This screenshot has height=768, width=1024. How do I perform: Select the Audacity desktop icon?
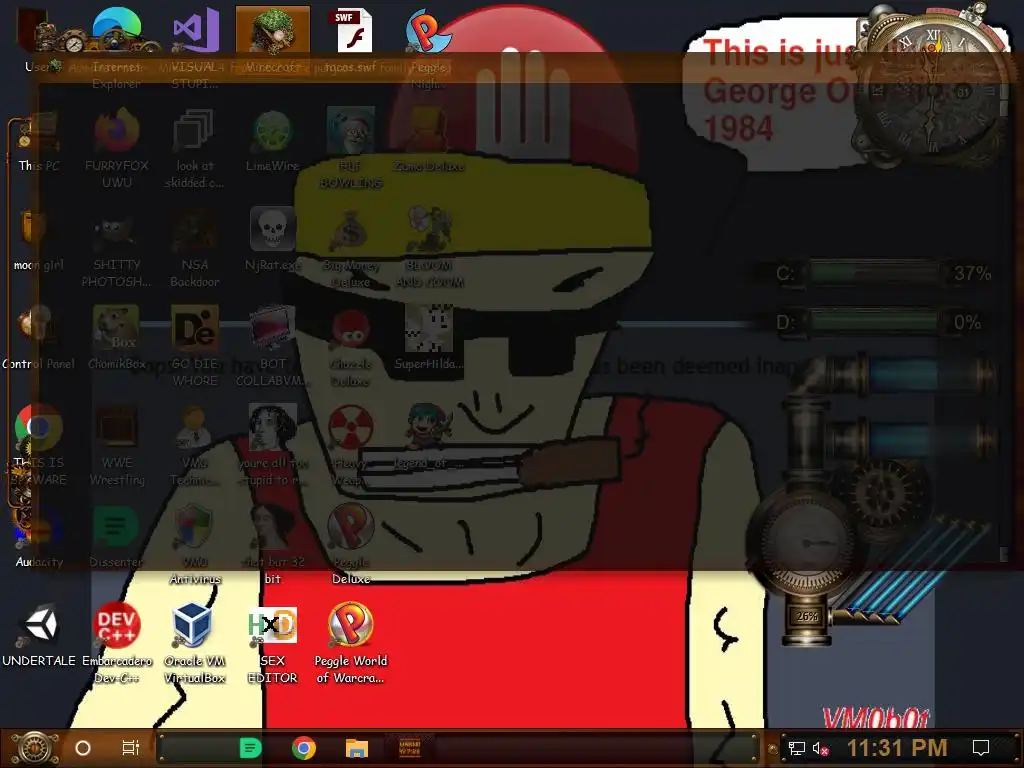pyautogui.click(x=38, y=537)
